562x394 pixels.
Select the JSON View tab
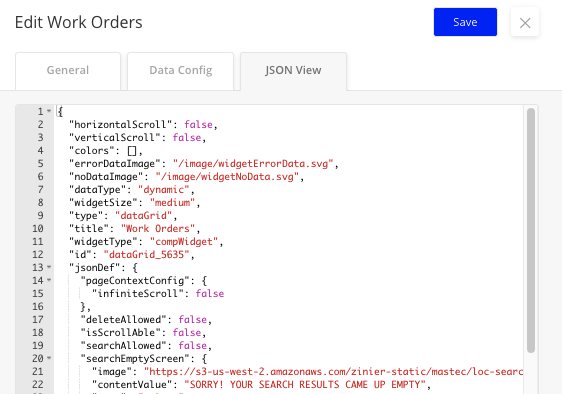(x=293, y=71)
